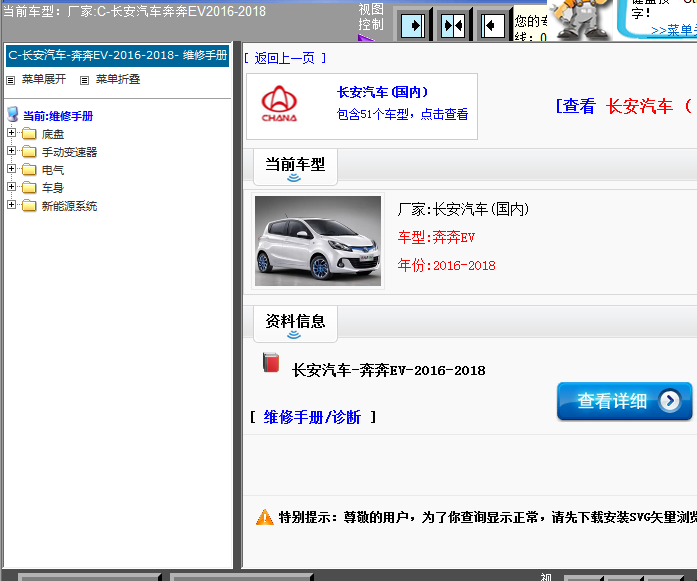Click 菜单展开 to expand menu

pos(44,79)
